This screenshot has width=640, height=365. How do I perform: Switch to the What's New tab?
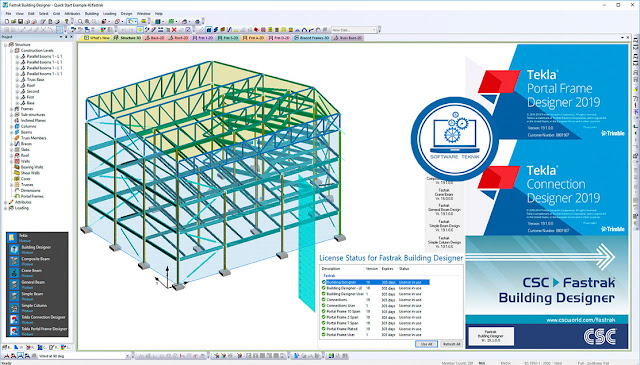coord(97,38)
